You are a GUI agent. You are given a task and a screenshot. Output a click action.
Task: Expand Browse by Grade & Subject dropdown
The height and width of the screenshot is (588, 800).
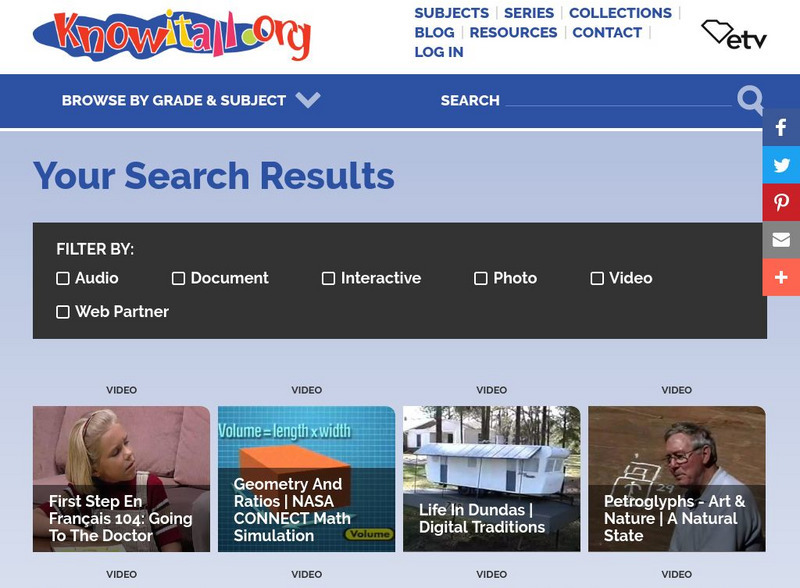[x=191, y=100]
